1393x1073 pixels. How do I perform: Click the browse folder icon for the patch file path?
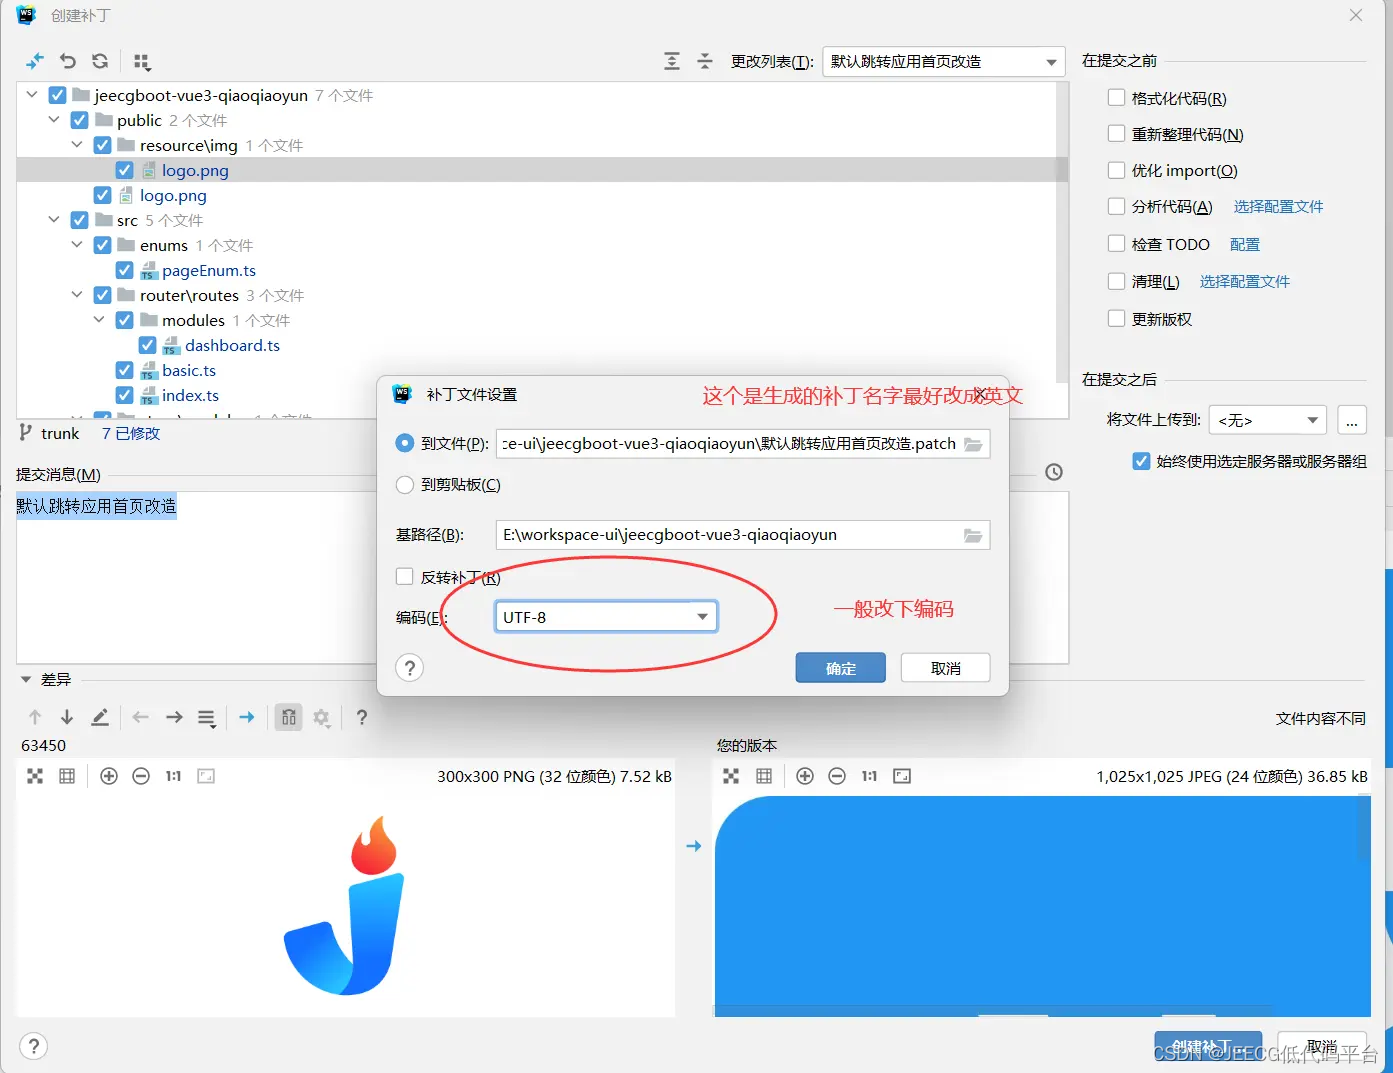coord(973,444)
